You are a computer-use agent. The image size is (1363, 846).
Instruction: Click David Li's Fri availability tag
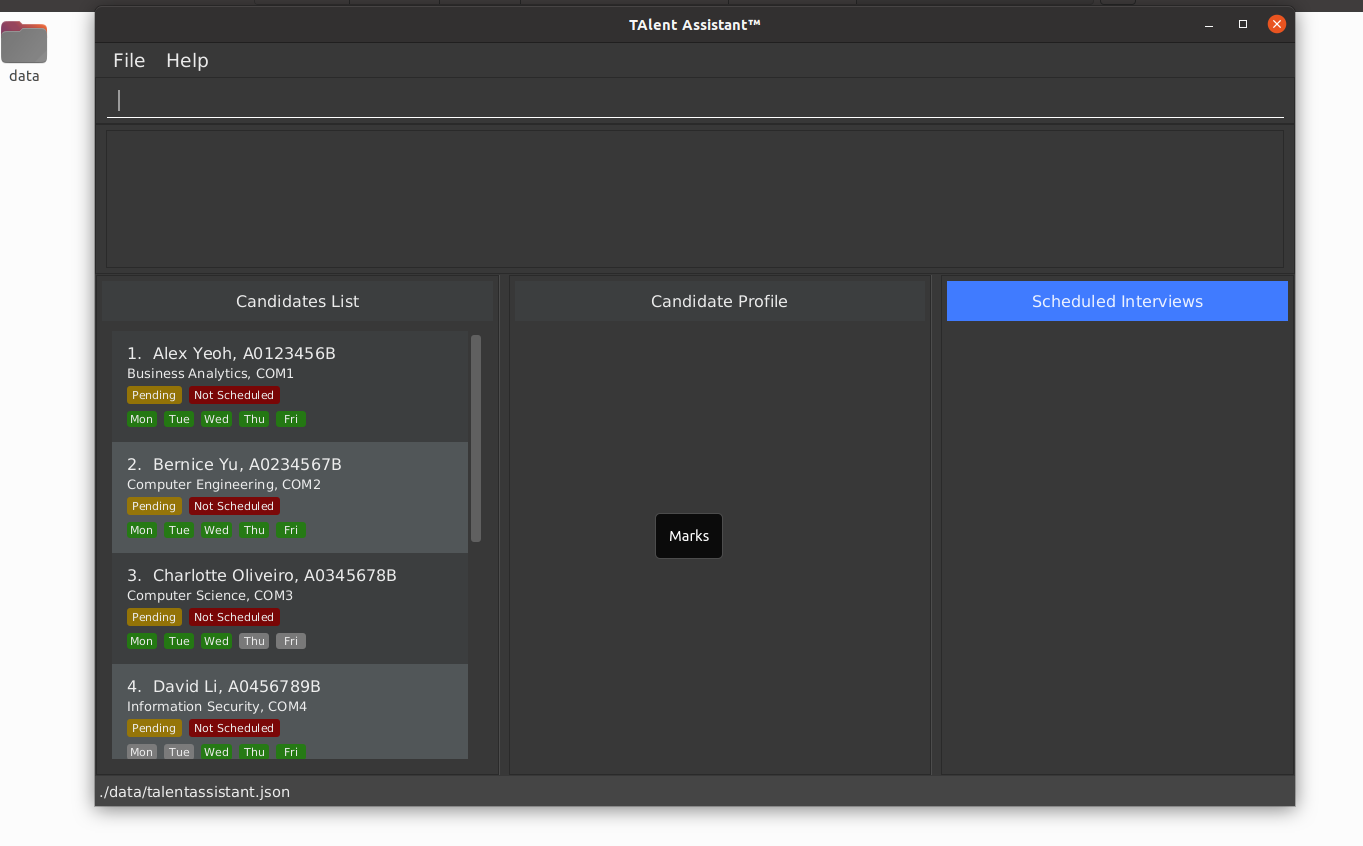291,752
